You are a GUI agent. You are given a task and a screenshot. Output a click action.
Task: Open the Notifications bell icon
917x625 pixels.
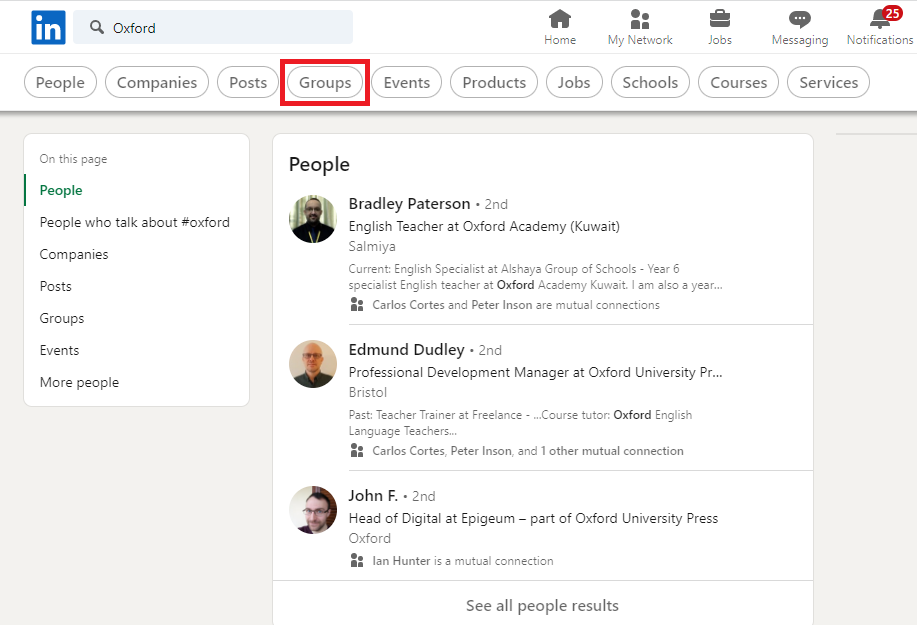tap(880, 19)
